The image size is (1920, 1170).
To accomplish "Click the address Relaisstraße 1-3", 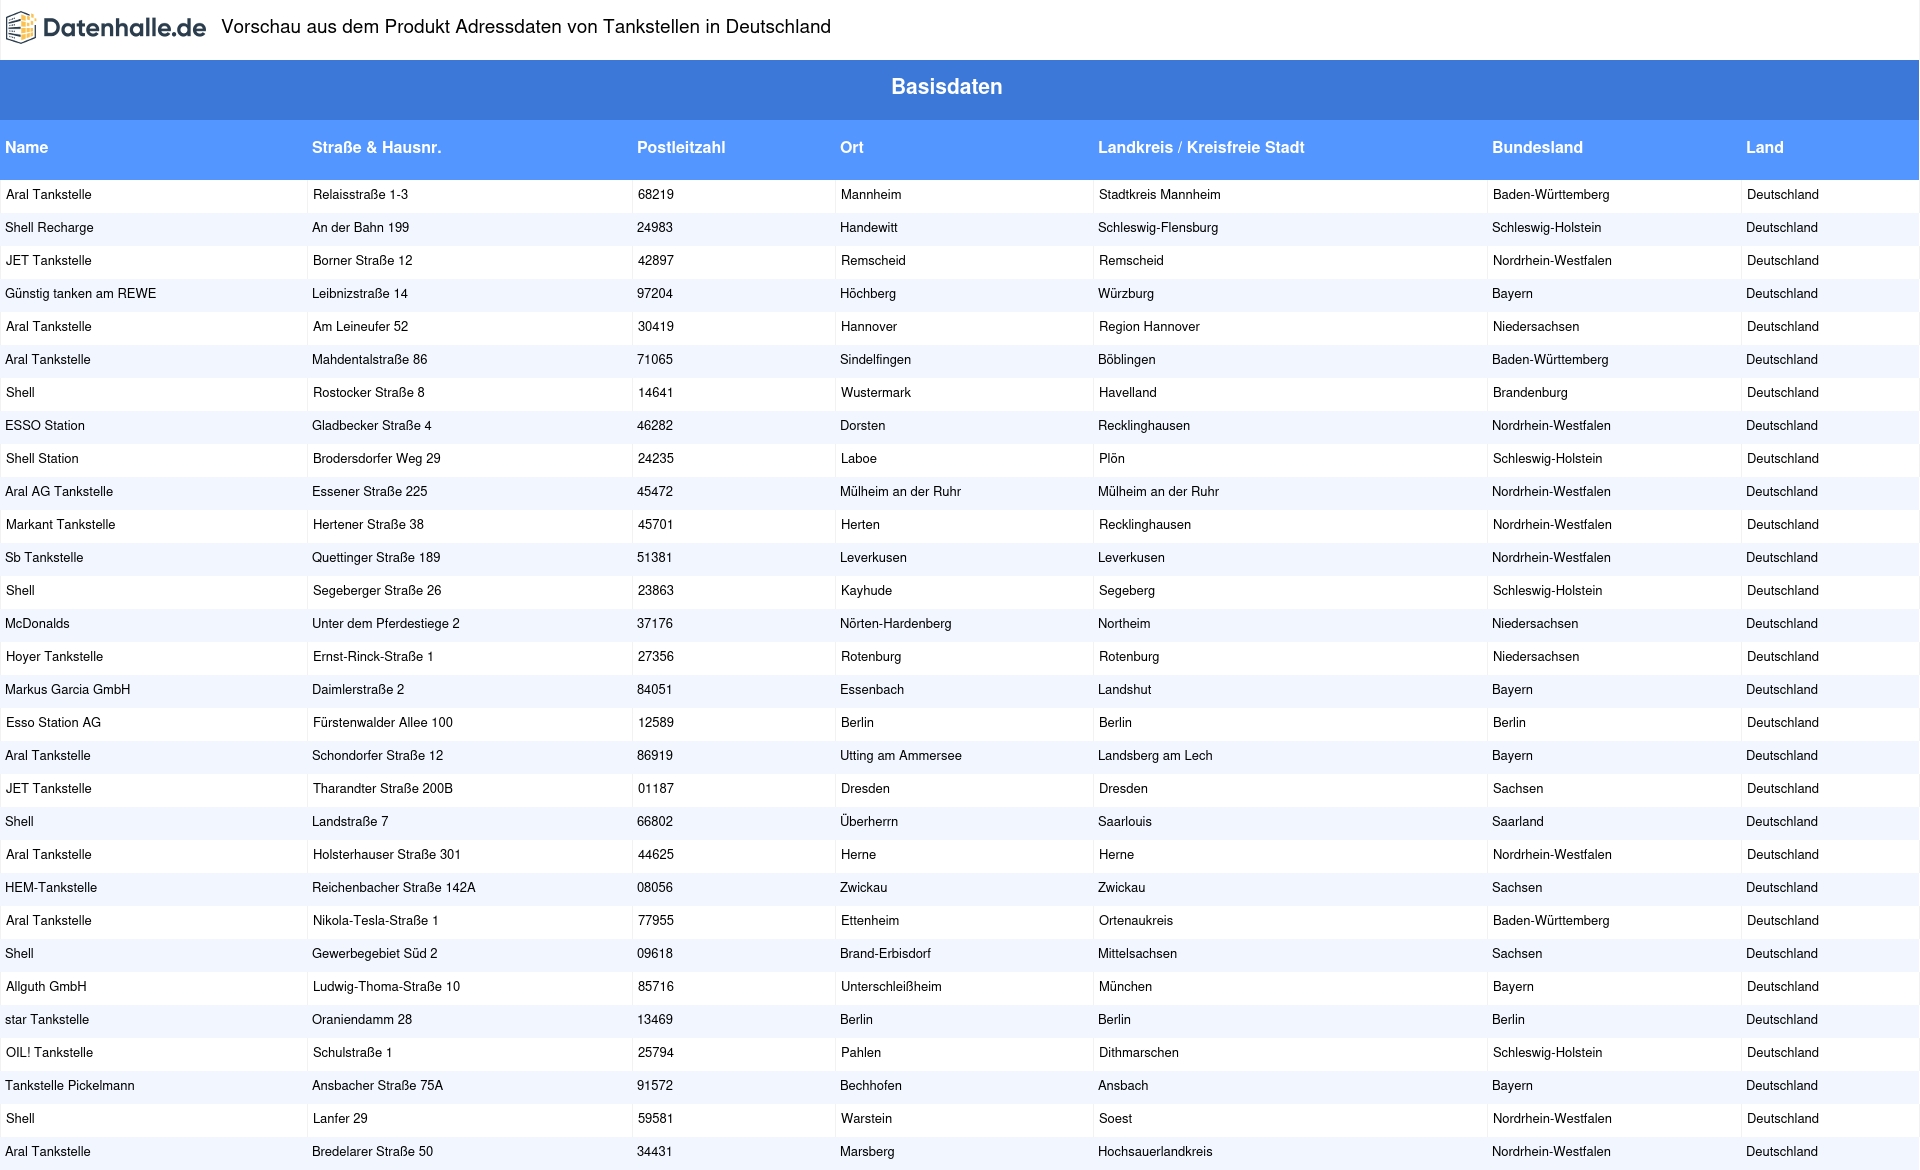I will 360,195.
